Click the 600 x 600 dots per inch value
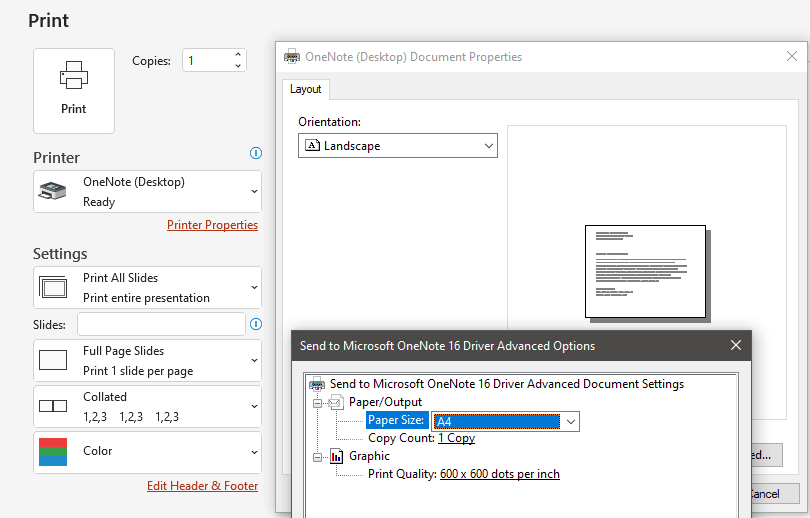This screenshot has height=518, width=810. 500,474
